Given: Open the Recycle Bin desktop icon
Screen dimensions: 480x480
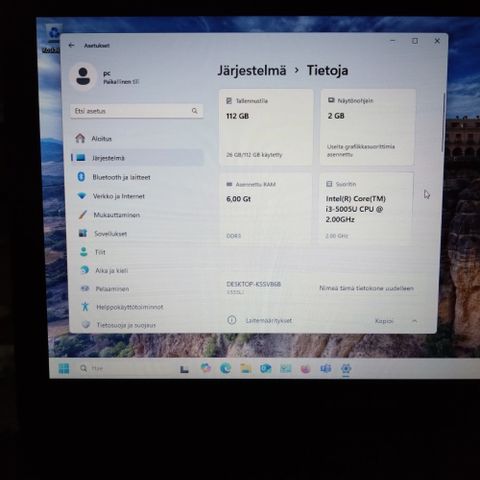Looking at the screenshot, I should (53, 39).
